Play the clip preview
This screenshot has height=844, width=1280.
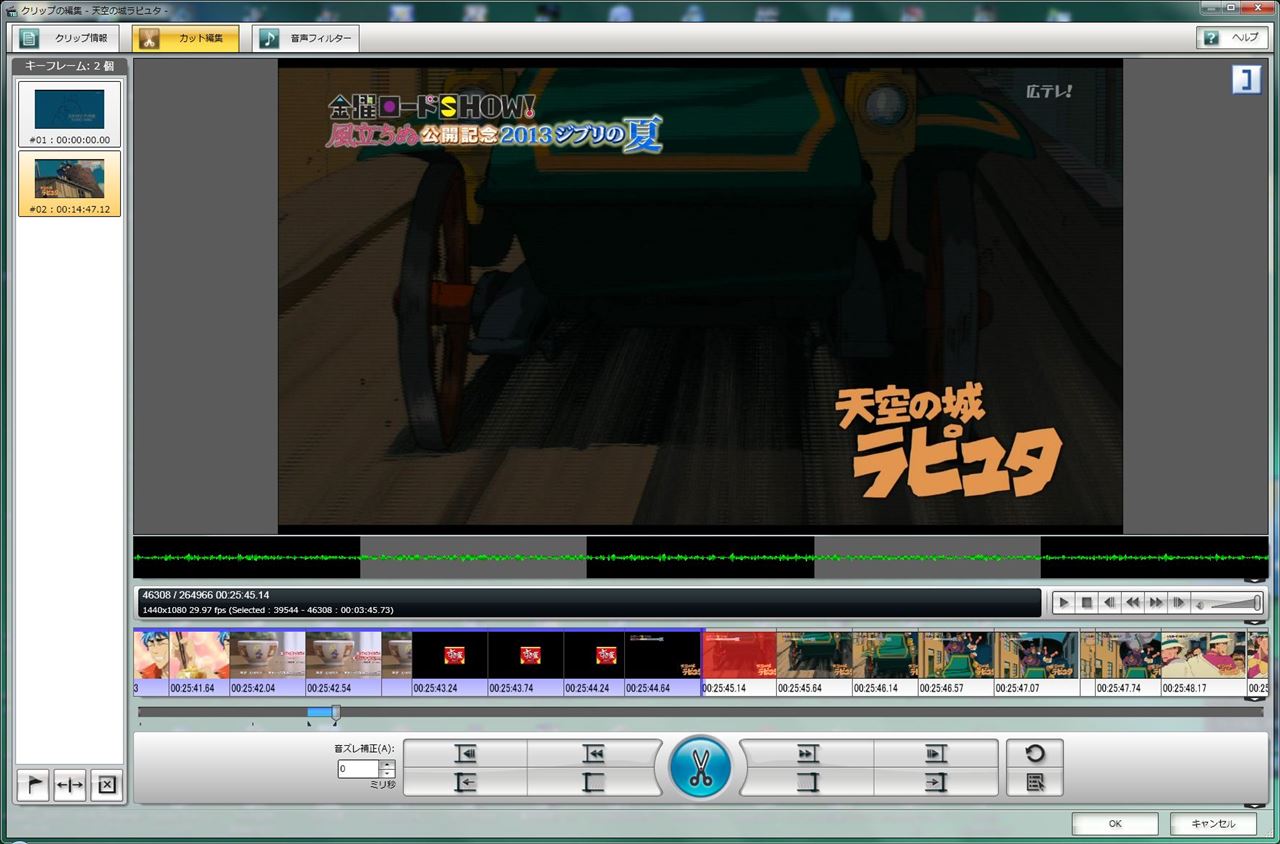[x=1063, y=602]
